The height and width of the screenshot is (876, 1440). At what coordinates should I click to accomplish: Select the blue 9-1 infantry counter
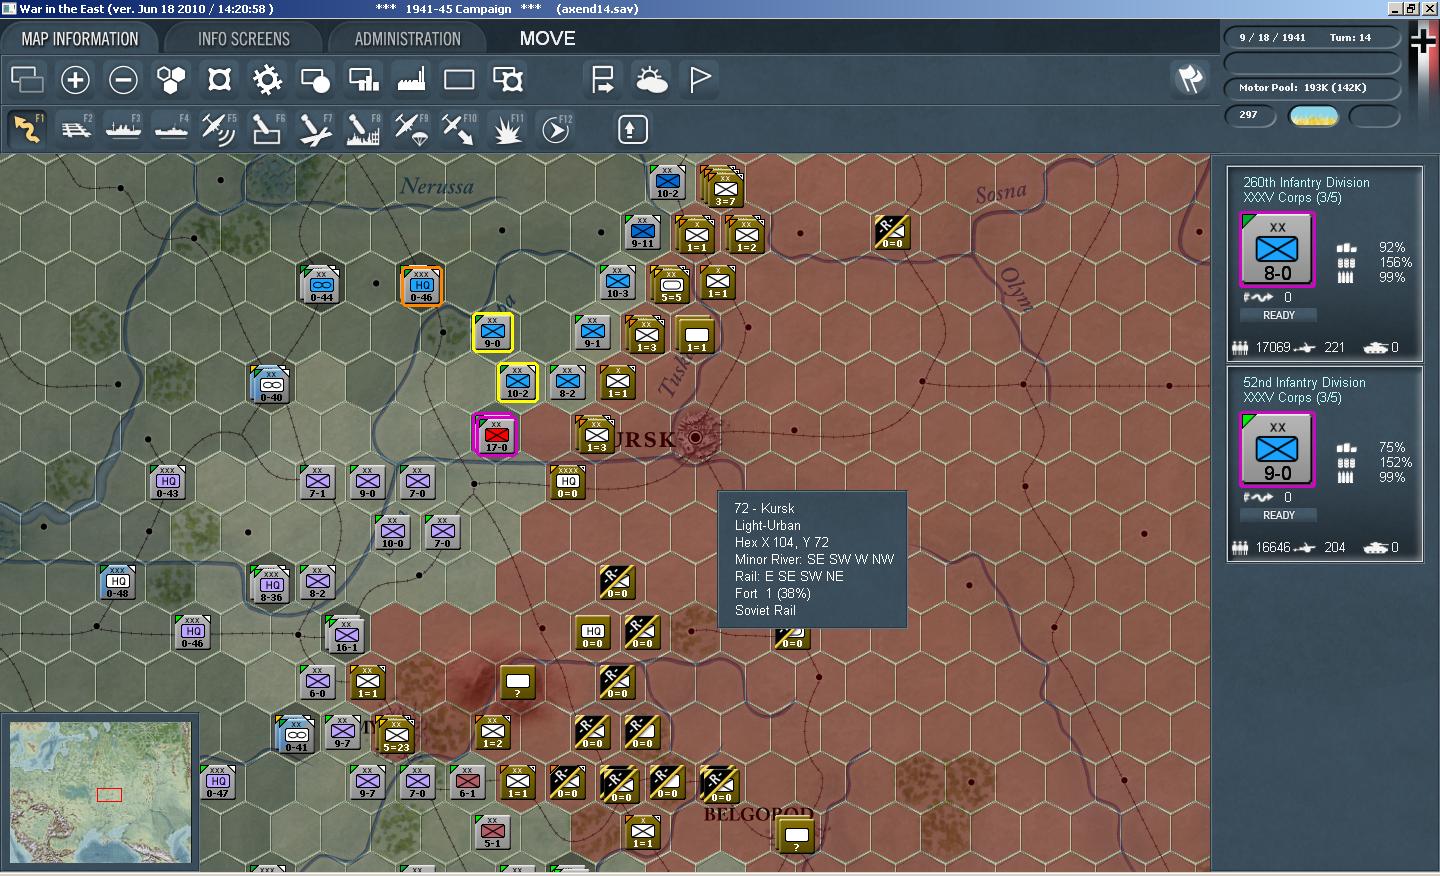[593, 333]
